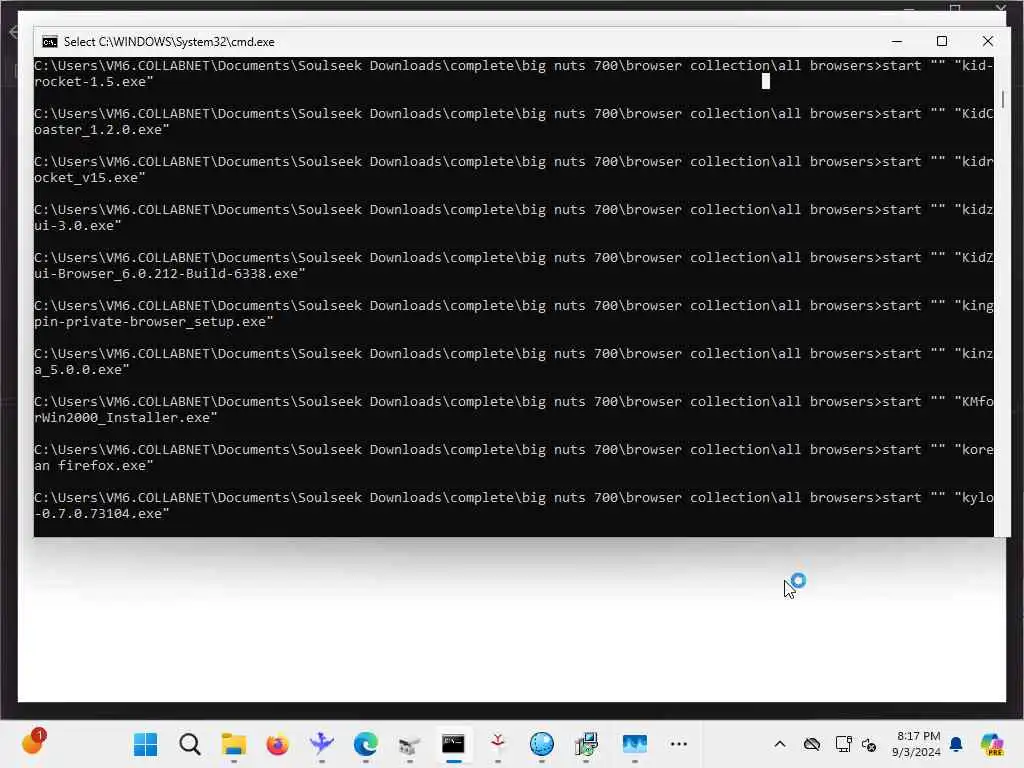Expand hidden system tray icons chevron
Image resolution: width=1024 pixels, height=768 pixels.
point(780,744)
